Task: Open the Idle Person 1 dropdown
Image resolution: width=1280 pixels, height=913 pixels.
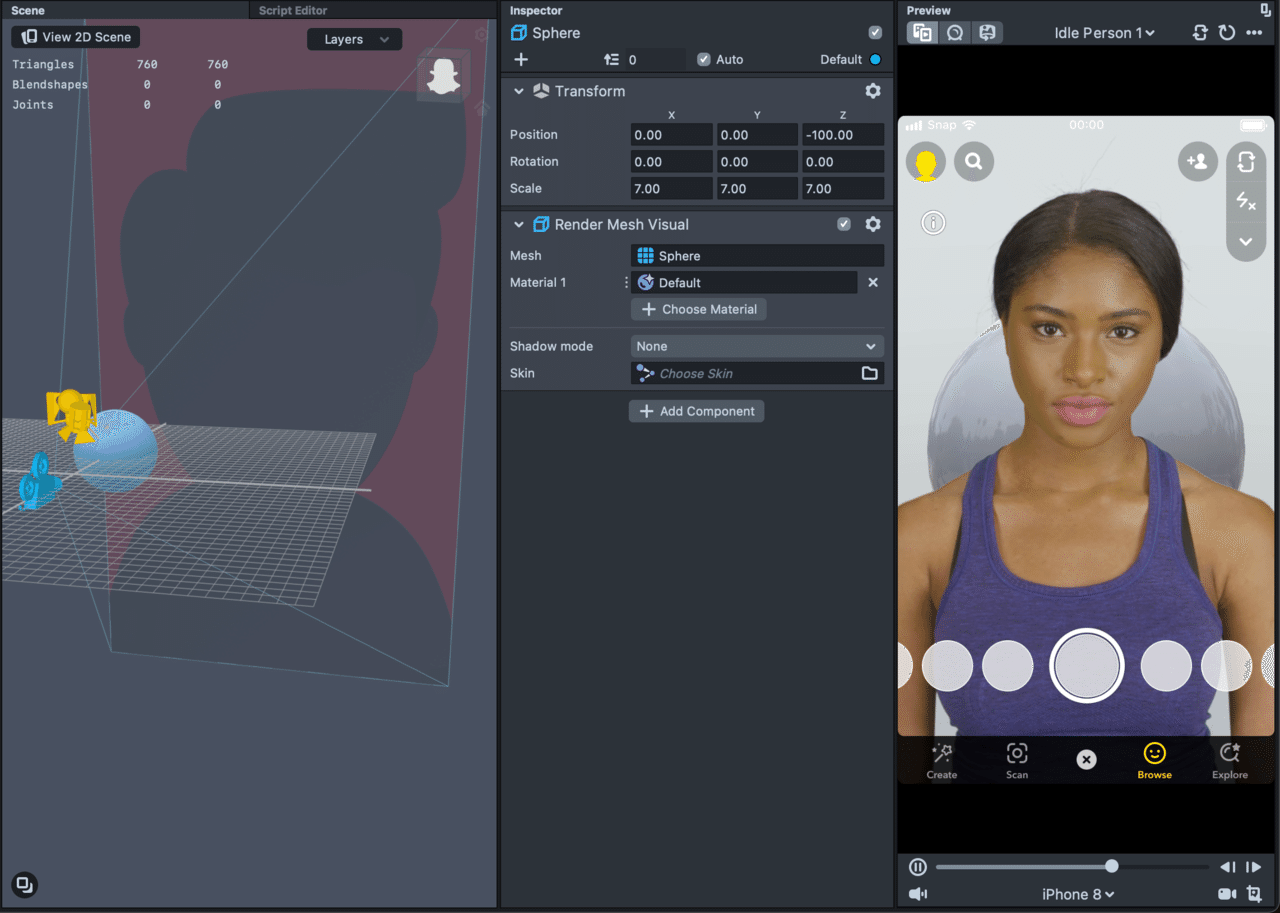Action: pyautogui.click(x=1104, y=33)
